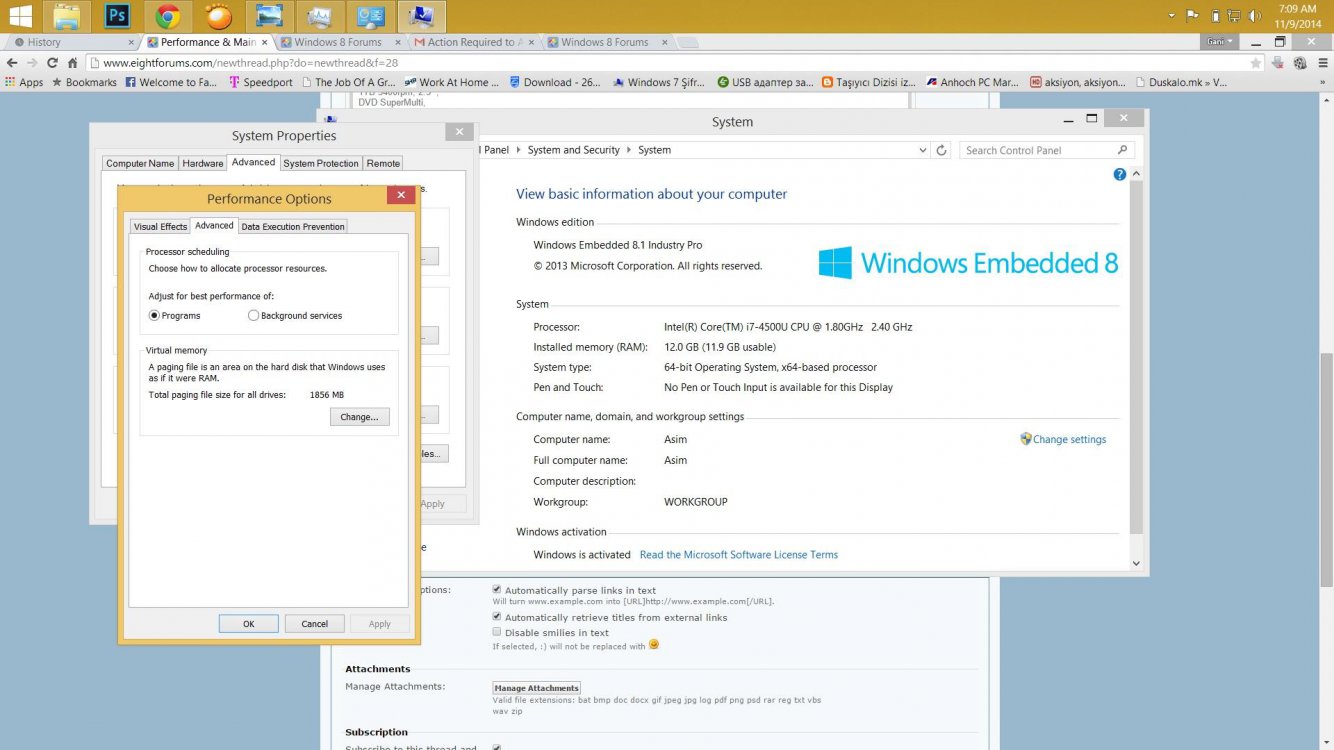Refresh the Control Panel address bar
Viewport: 1334px width, 750px height.
click(941, 150)
